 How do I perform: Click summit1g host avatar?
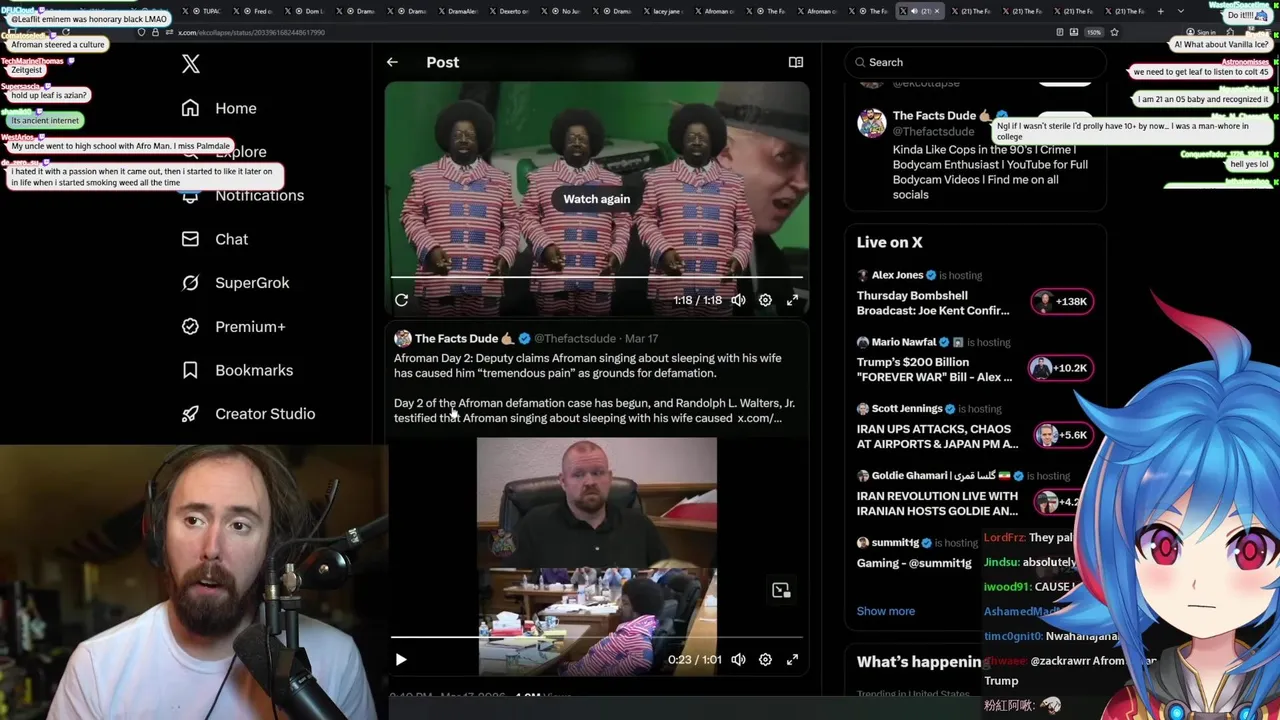(x=862, y=542)
